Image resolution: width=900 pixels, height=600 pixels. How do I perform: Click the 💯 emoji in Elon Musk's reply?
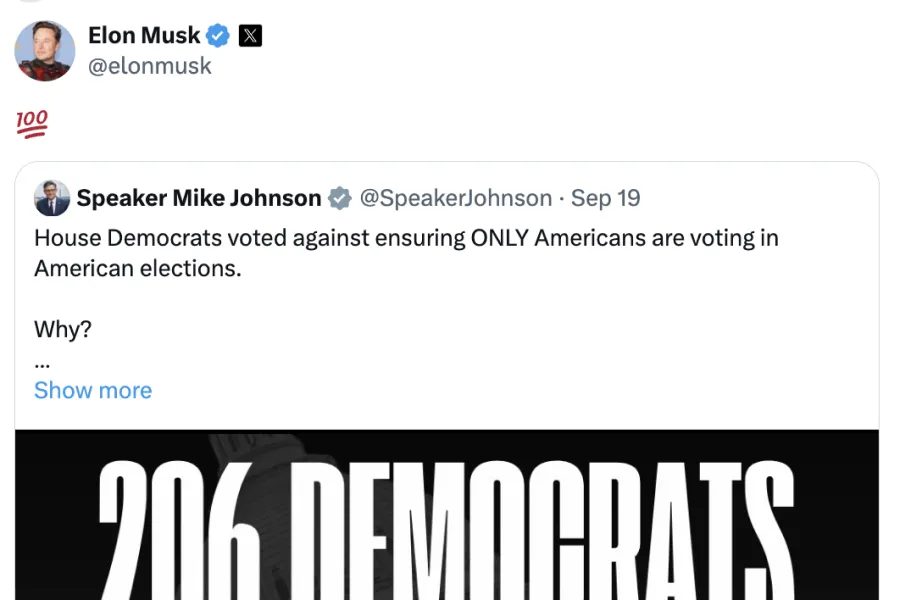click(31, 122)
